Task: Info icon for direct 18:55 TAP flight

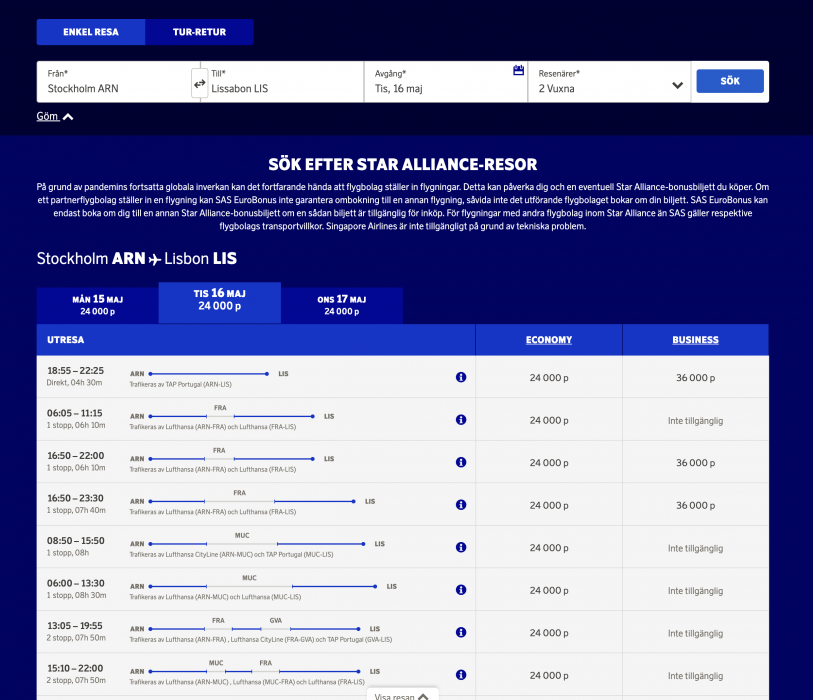Action: tap(461, 377)
